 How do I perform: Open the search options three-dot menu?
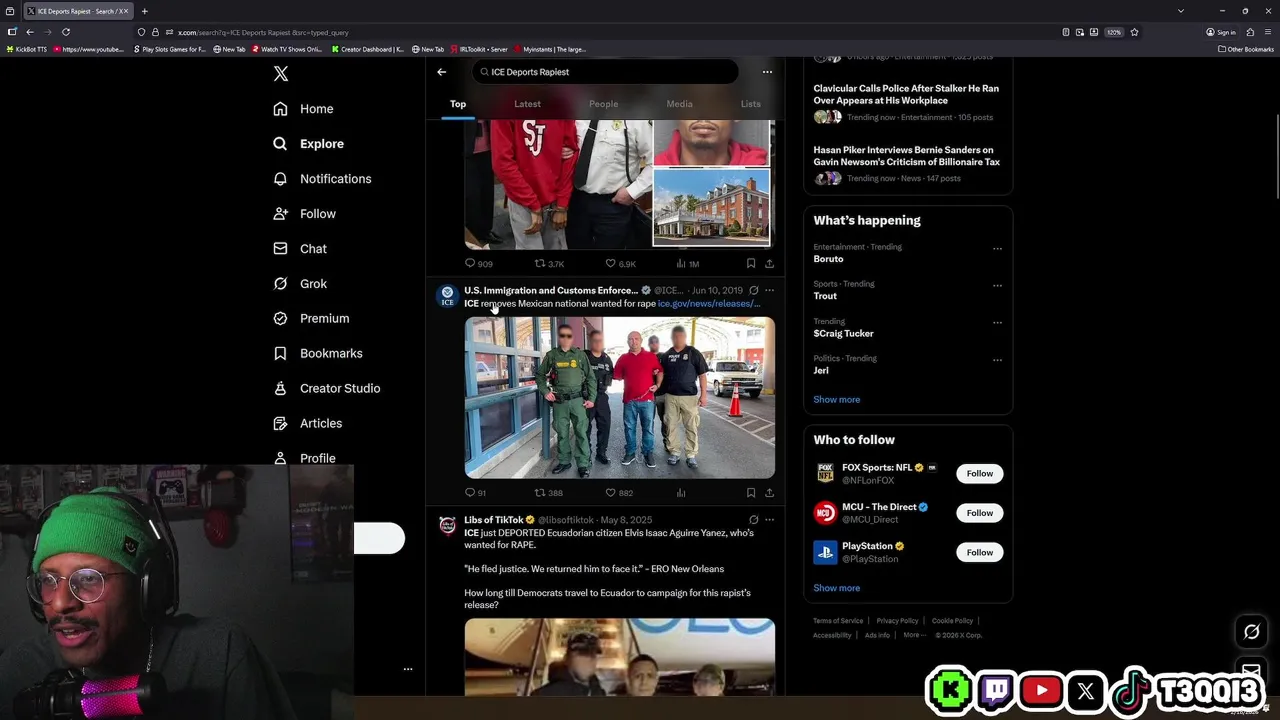pyautogui.click(x=767, y=72)
